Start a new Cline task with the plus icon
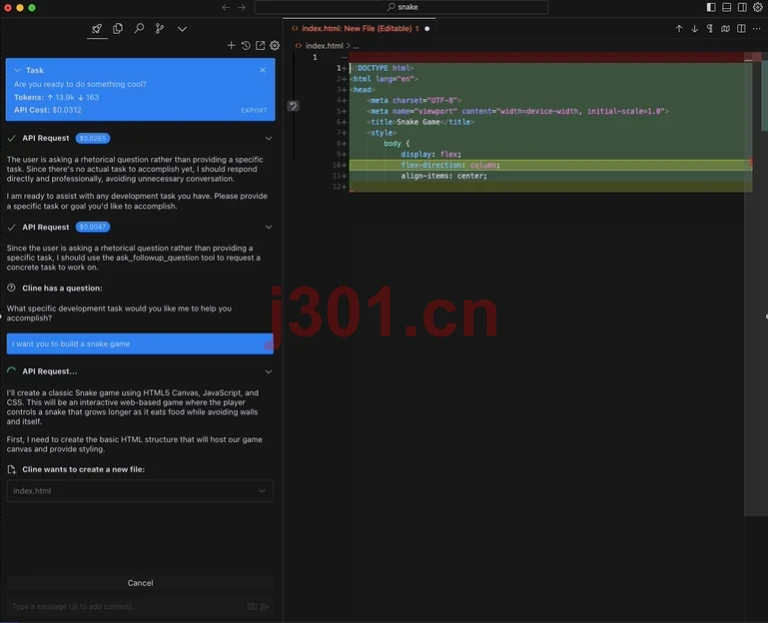This screenshot has height=623, width=768. coord(231,46)
